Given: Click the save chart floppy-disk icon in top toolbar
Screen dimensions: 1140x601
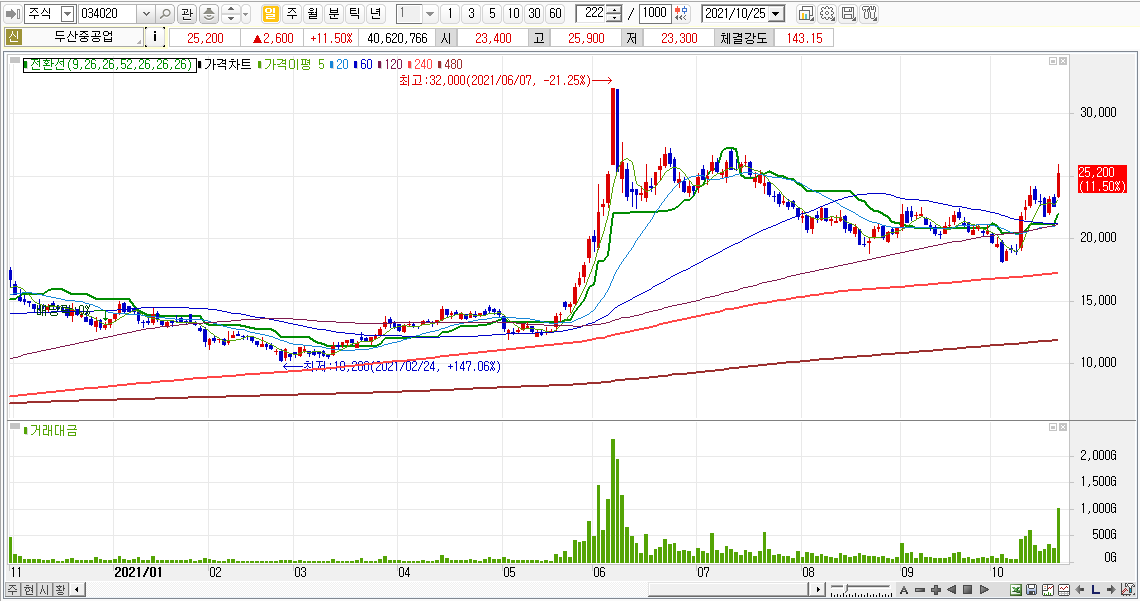Looking at the screenshot, I should (848, 13).
